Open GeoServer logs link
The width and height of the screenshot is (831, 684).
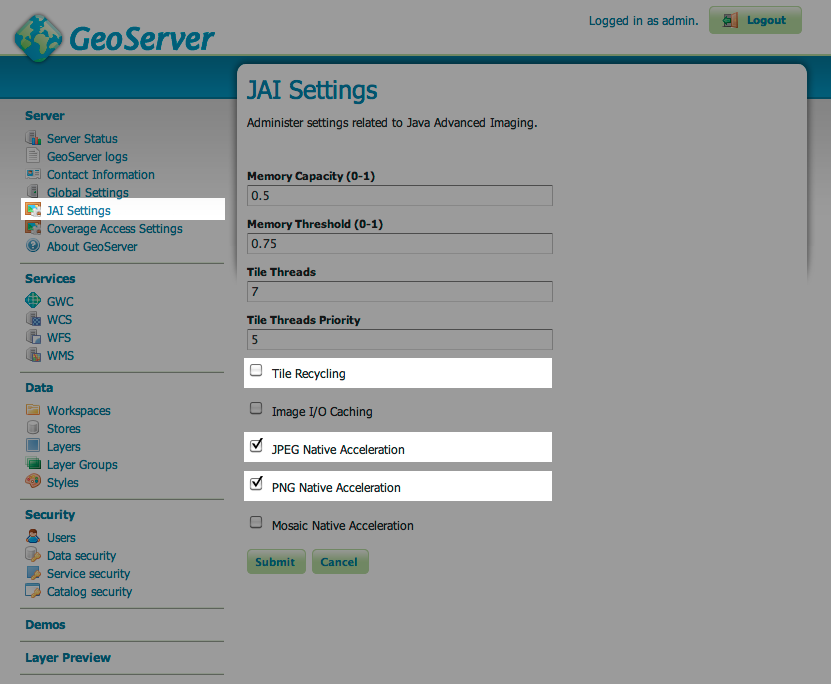(x=87, y=157)
